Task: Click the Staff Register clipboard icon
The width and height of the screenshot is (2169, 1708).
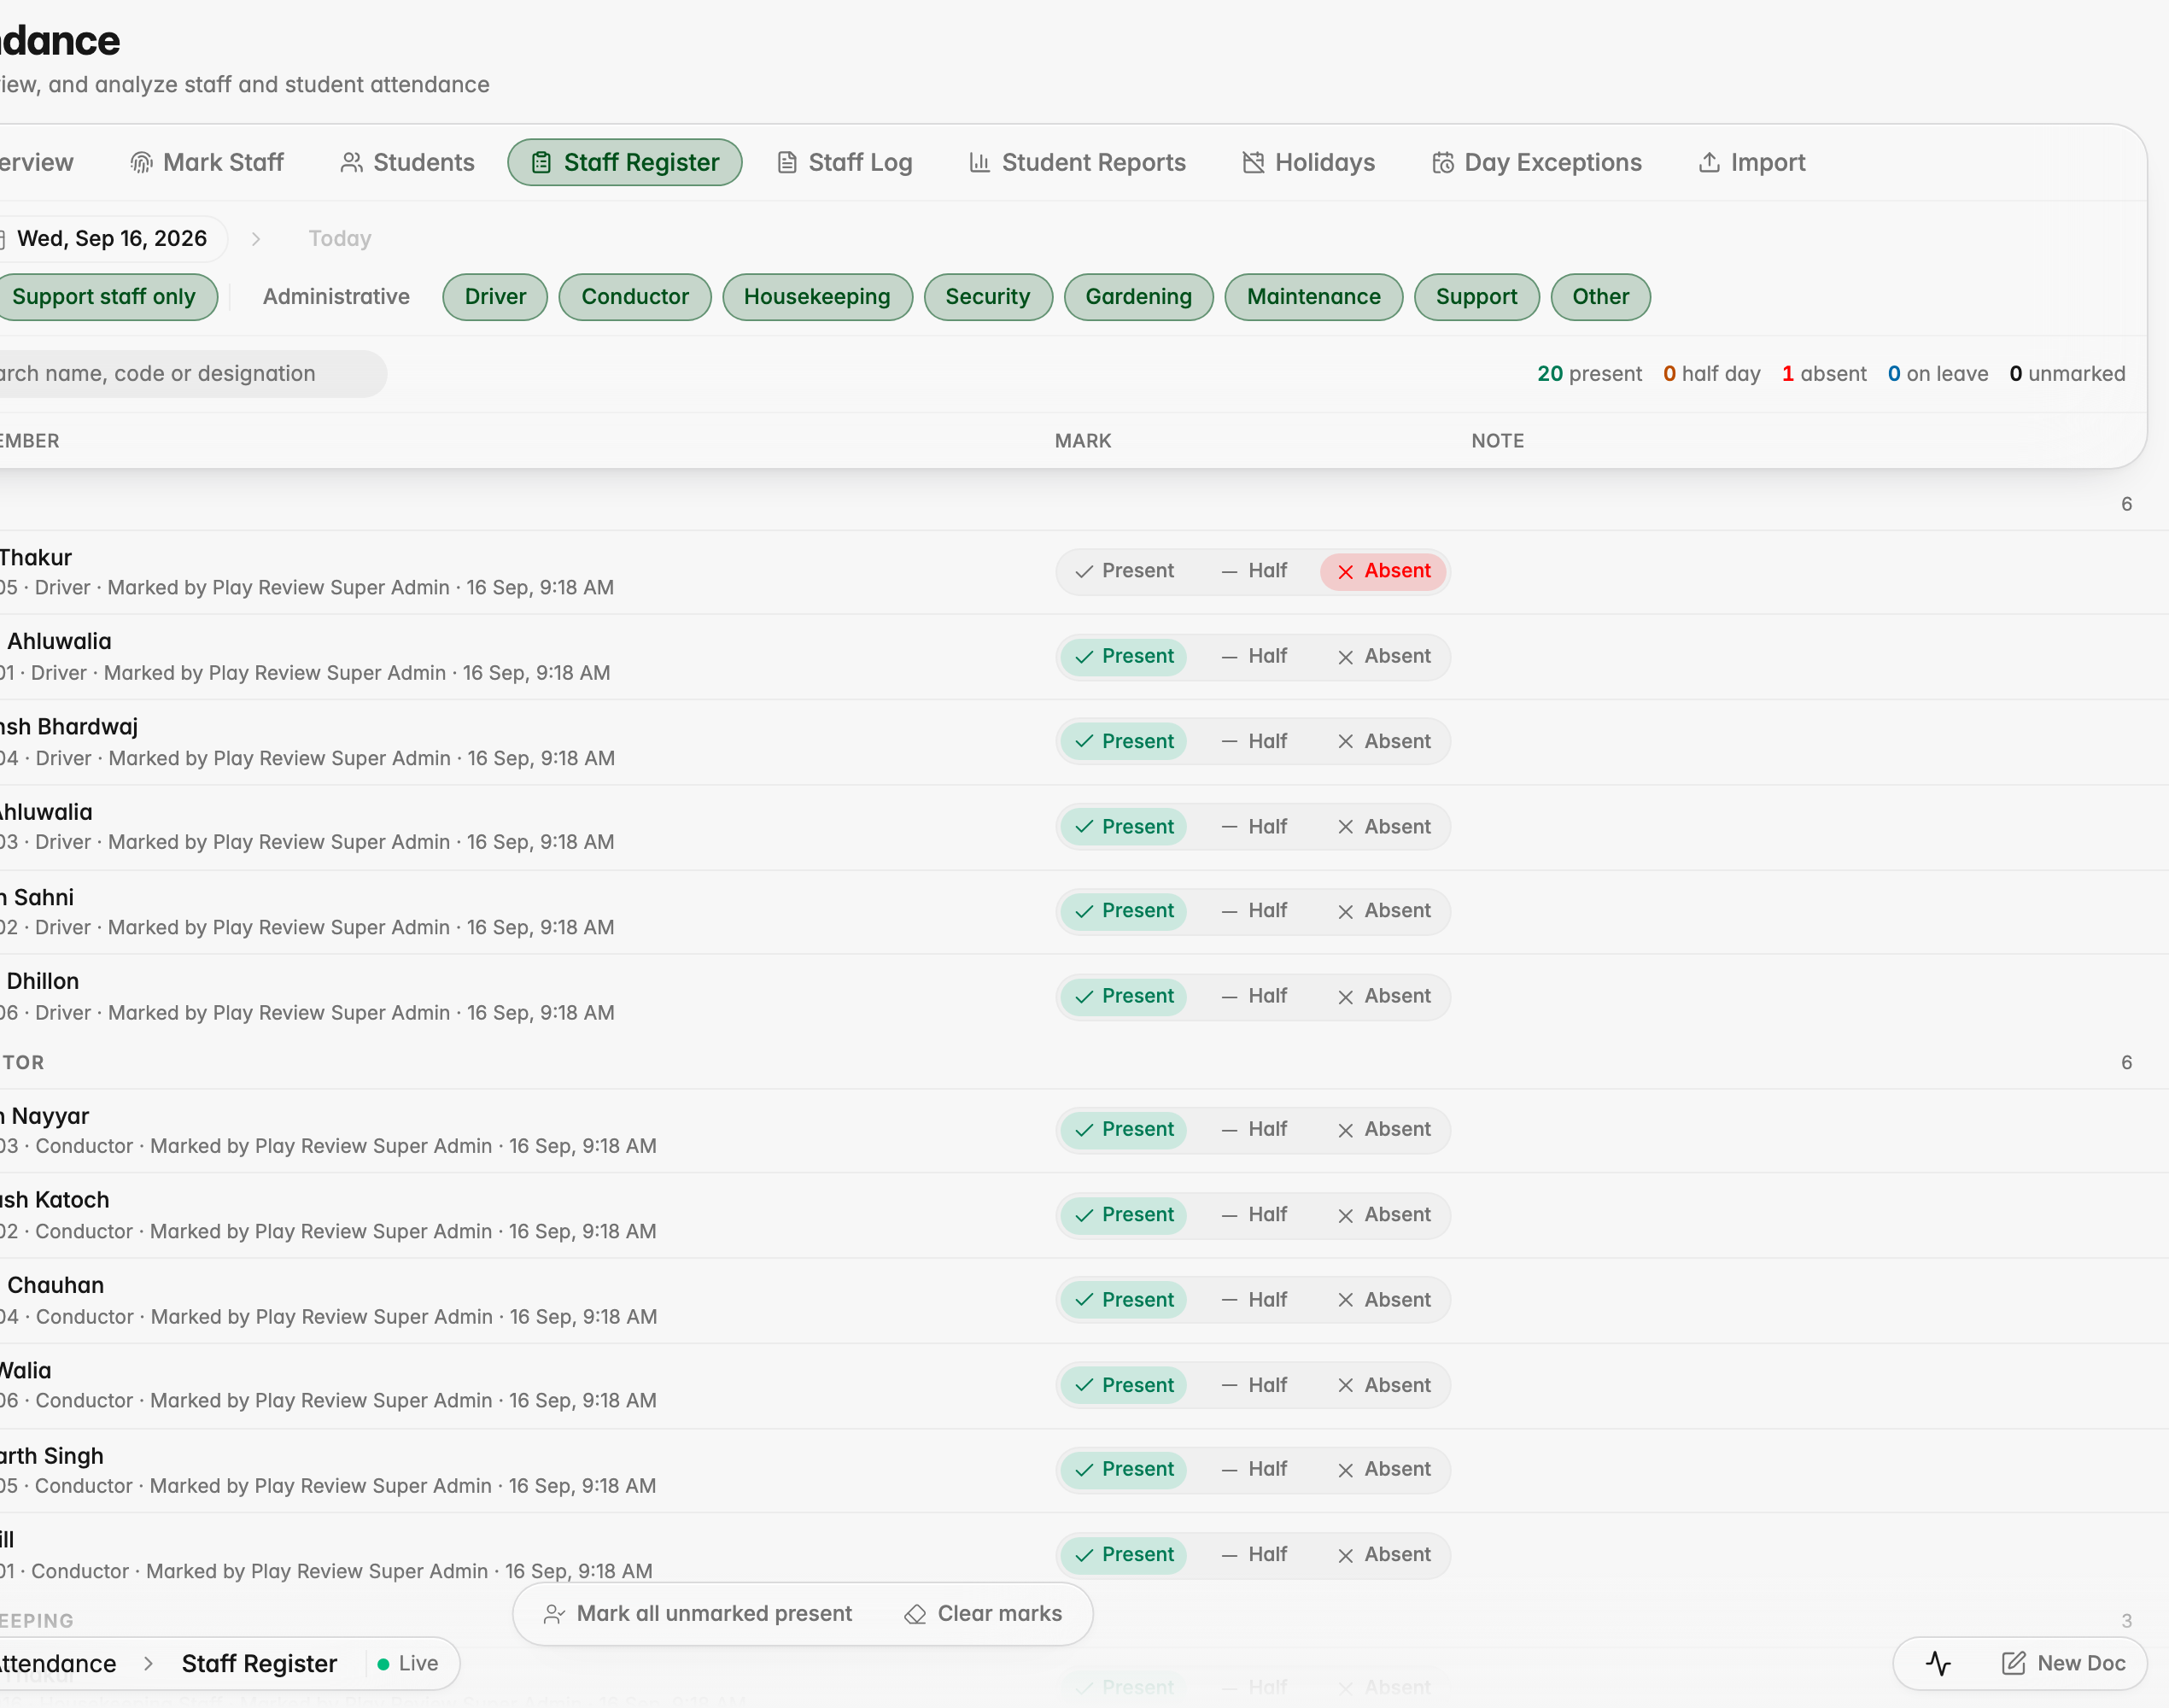Action: (541, 162)
